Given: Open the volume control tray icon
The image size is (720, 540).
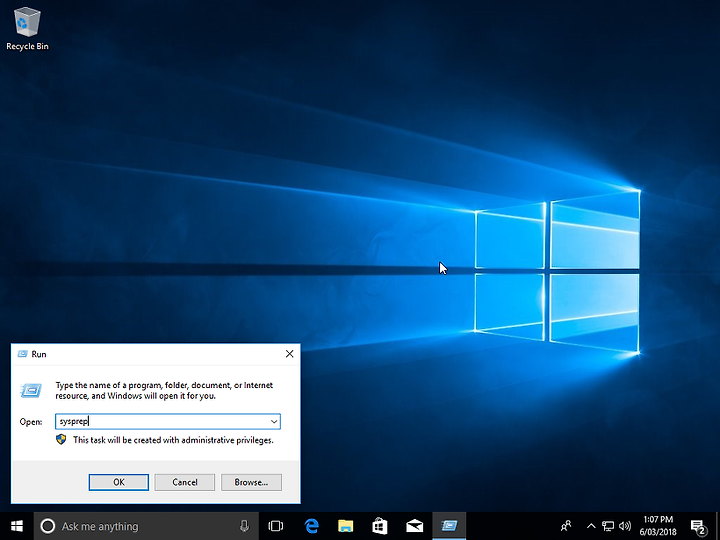Looking at the screenshot, I should [624, 526].
